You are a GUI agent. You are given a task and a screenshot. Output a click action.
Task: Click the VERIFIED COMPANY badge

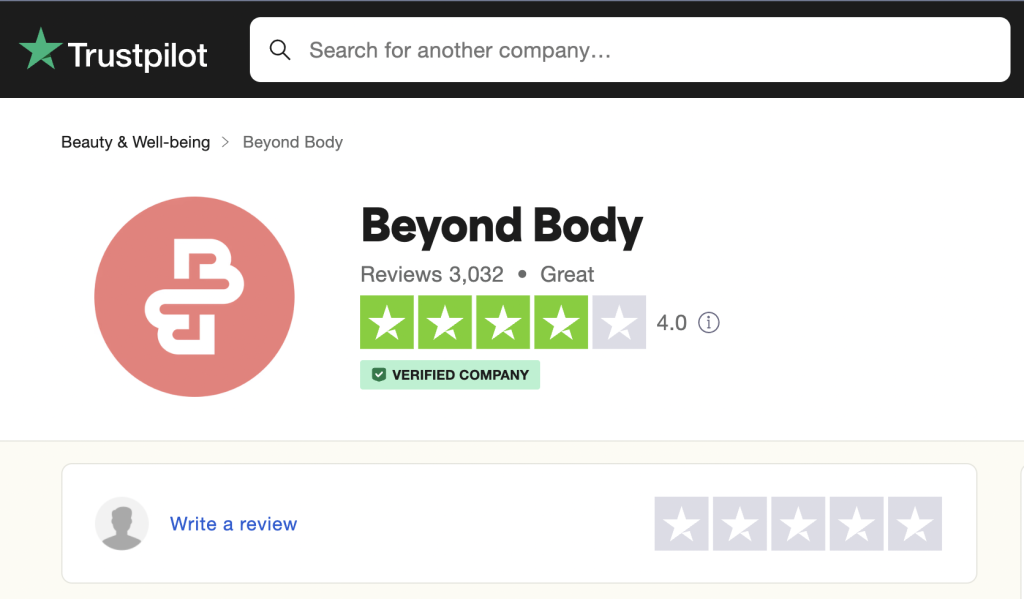tap(450, 375)
